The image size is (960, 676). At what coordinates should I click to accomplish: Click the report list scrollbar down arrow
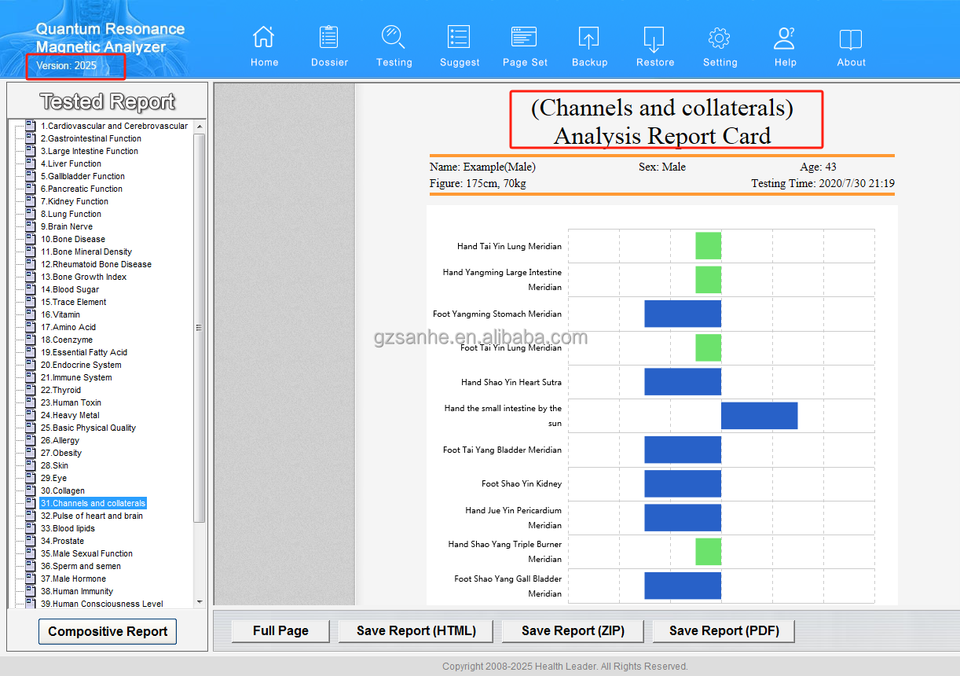click(x=200, y=602)
